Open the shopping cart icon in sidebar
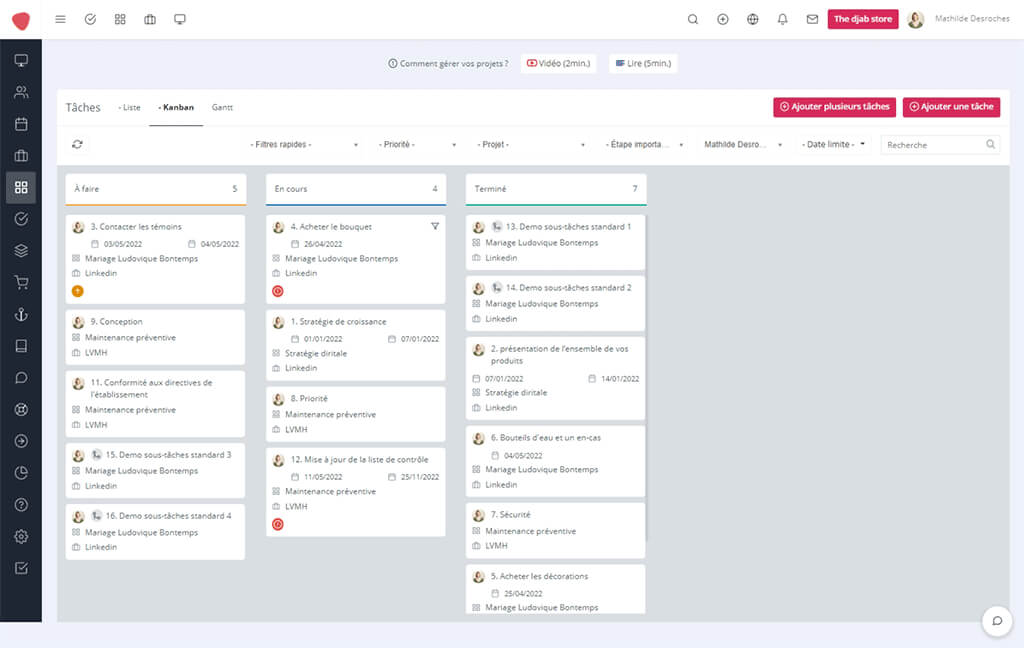Screen dimensions: 1024x648 pos(21,283)
